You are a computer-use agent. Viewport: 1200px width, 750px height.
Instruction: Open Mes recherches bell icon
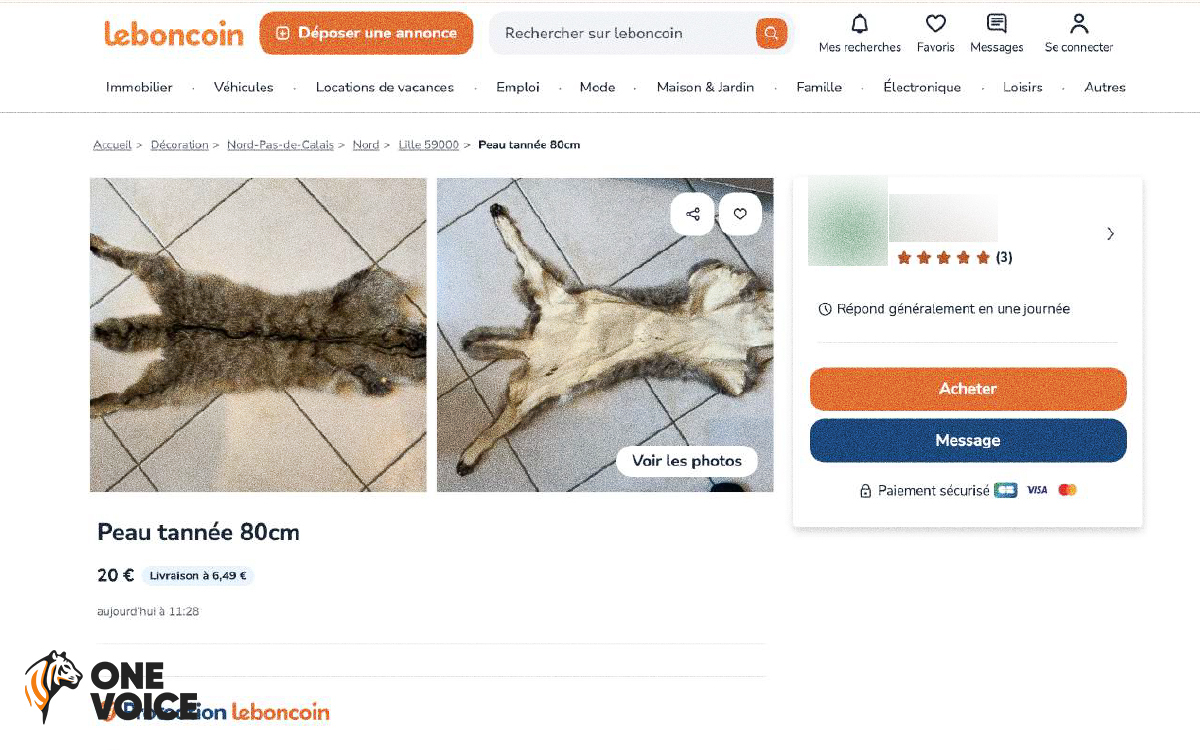point(859,24)
